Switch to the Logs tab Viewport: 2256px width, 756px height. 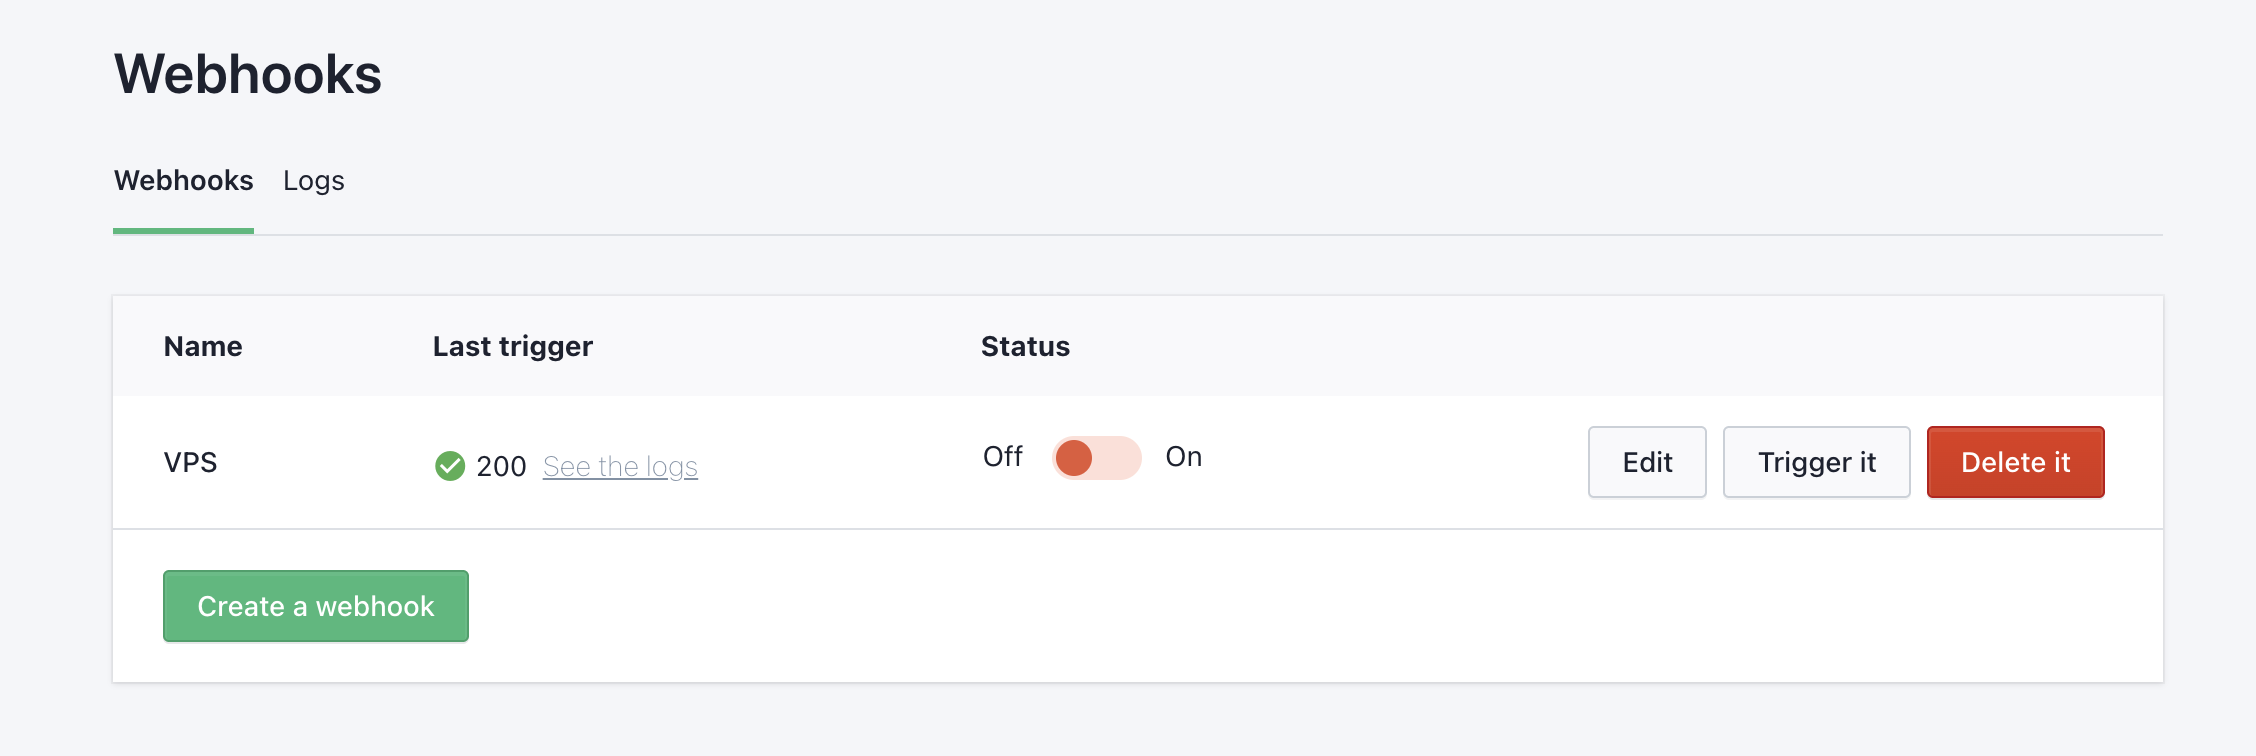[x=313, y=181]
